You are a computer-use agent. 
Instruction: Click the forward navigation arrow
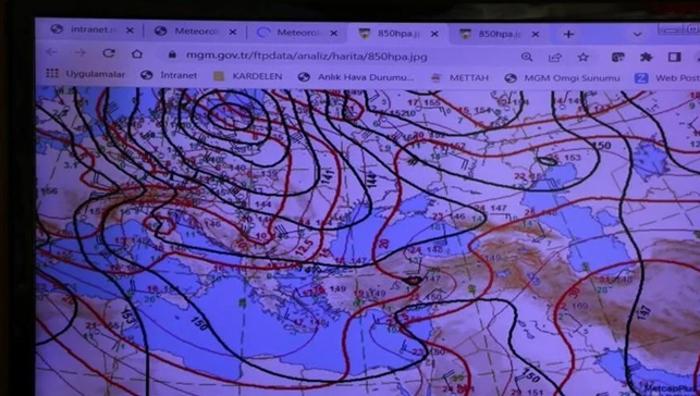(x=80, y=53)
